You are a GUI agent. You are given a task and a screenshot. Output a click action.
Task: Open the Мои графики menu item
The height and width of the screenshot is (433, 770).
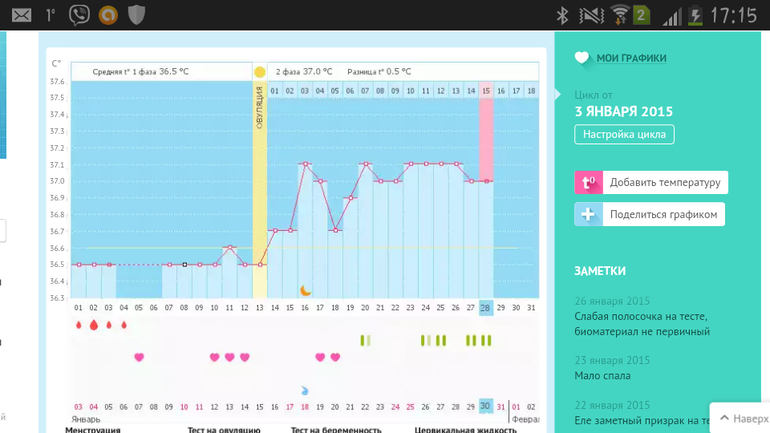(631, 58)
